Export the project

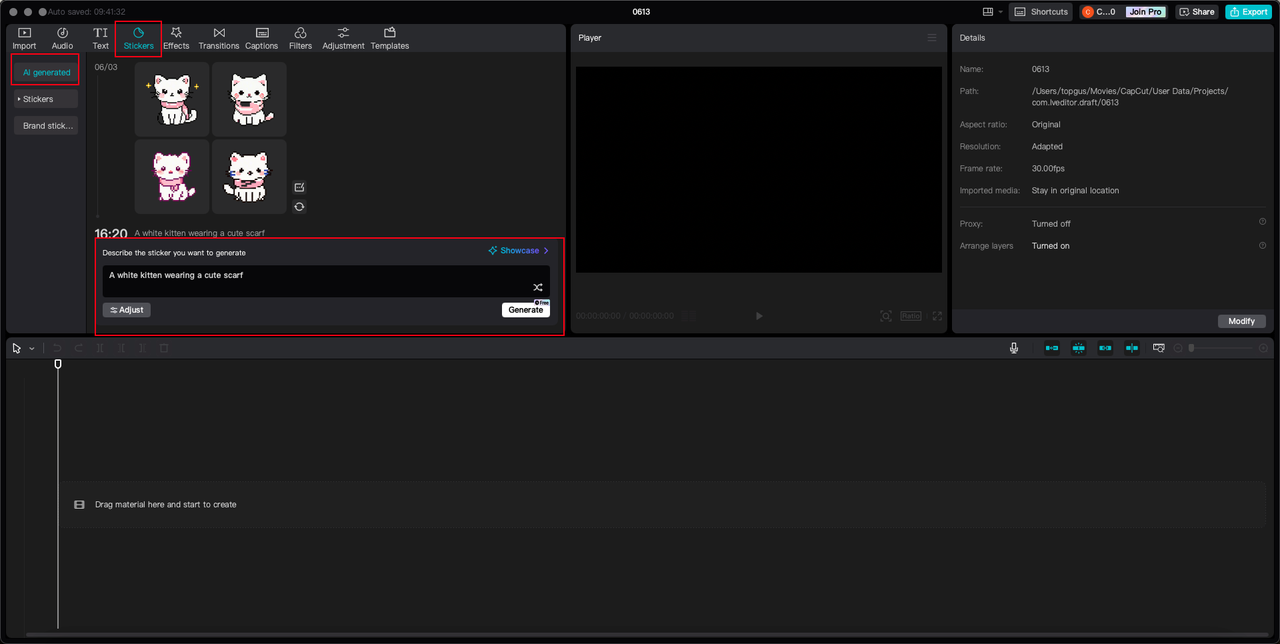[x=1248, y=12]
